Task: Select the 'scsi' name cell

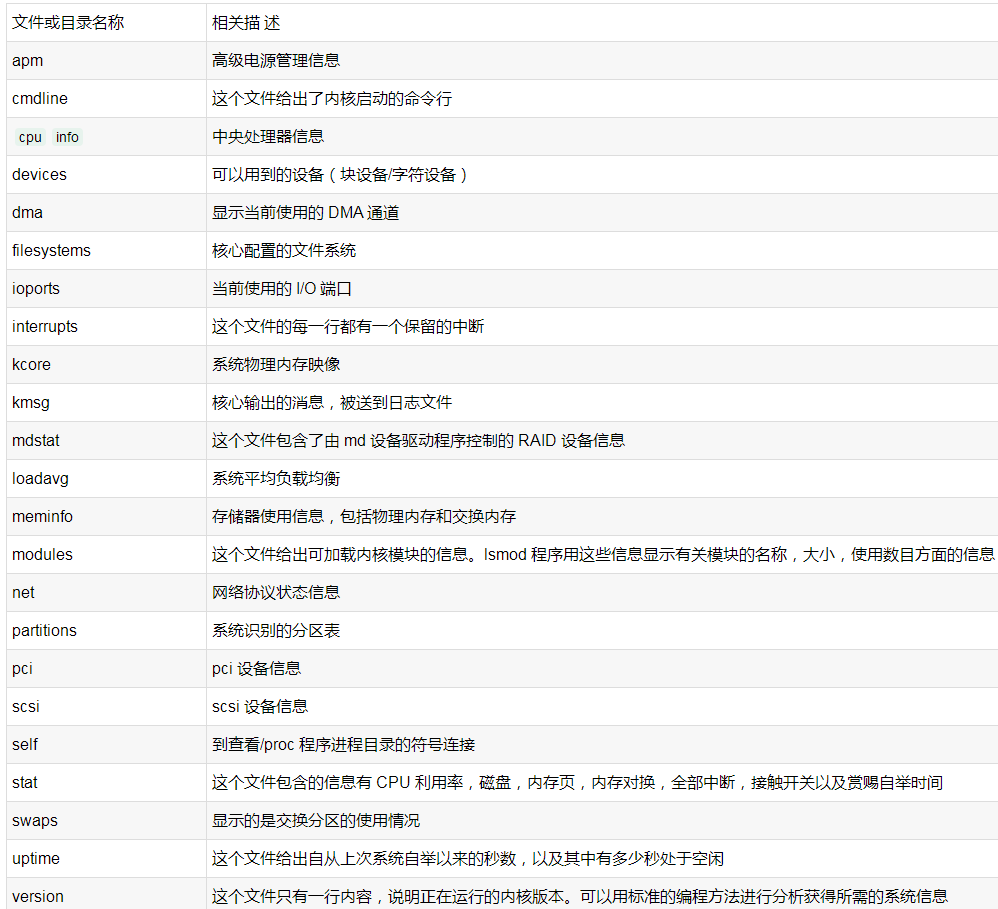Action: 106,707
